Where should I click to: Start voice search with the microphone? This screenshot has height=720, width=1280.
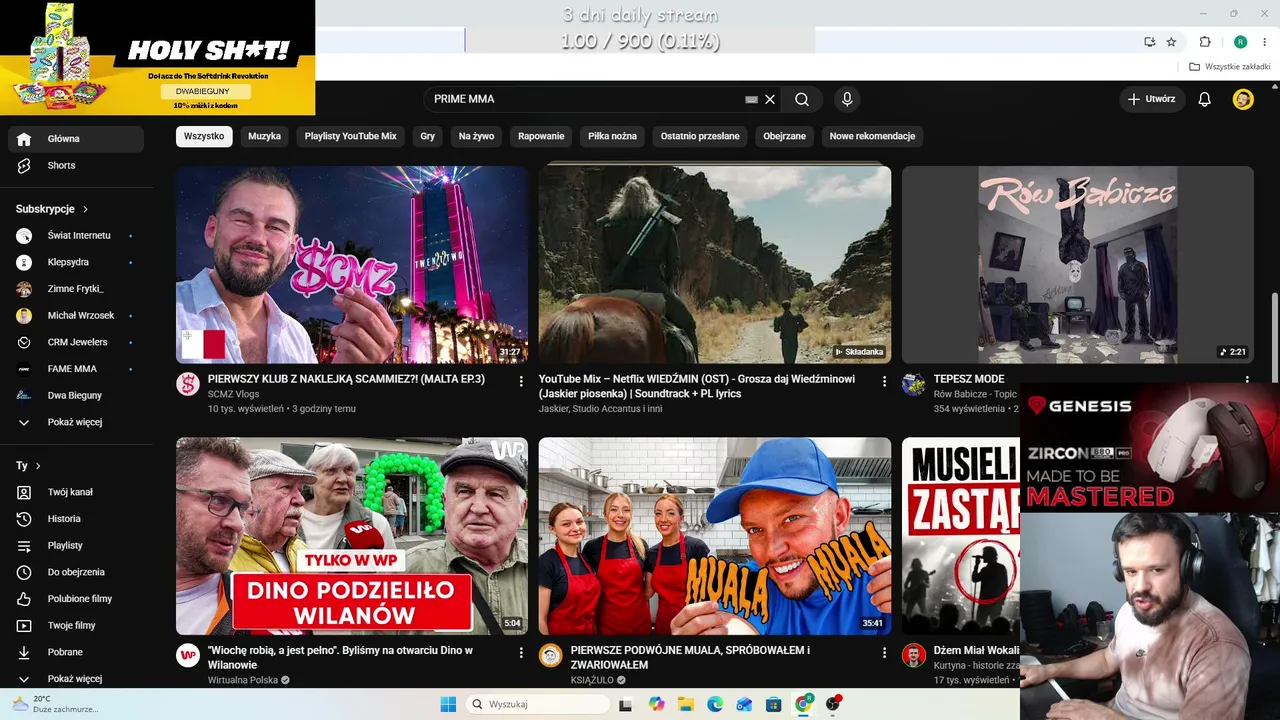tap(847, 99)
